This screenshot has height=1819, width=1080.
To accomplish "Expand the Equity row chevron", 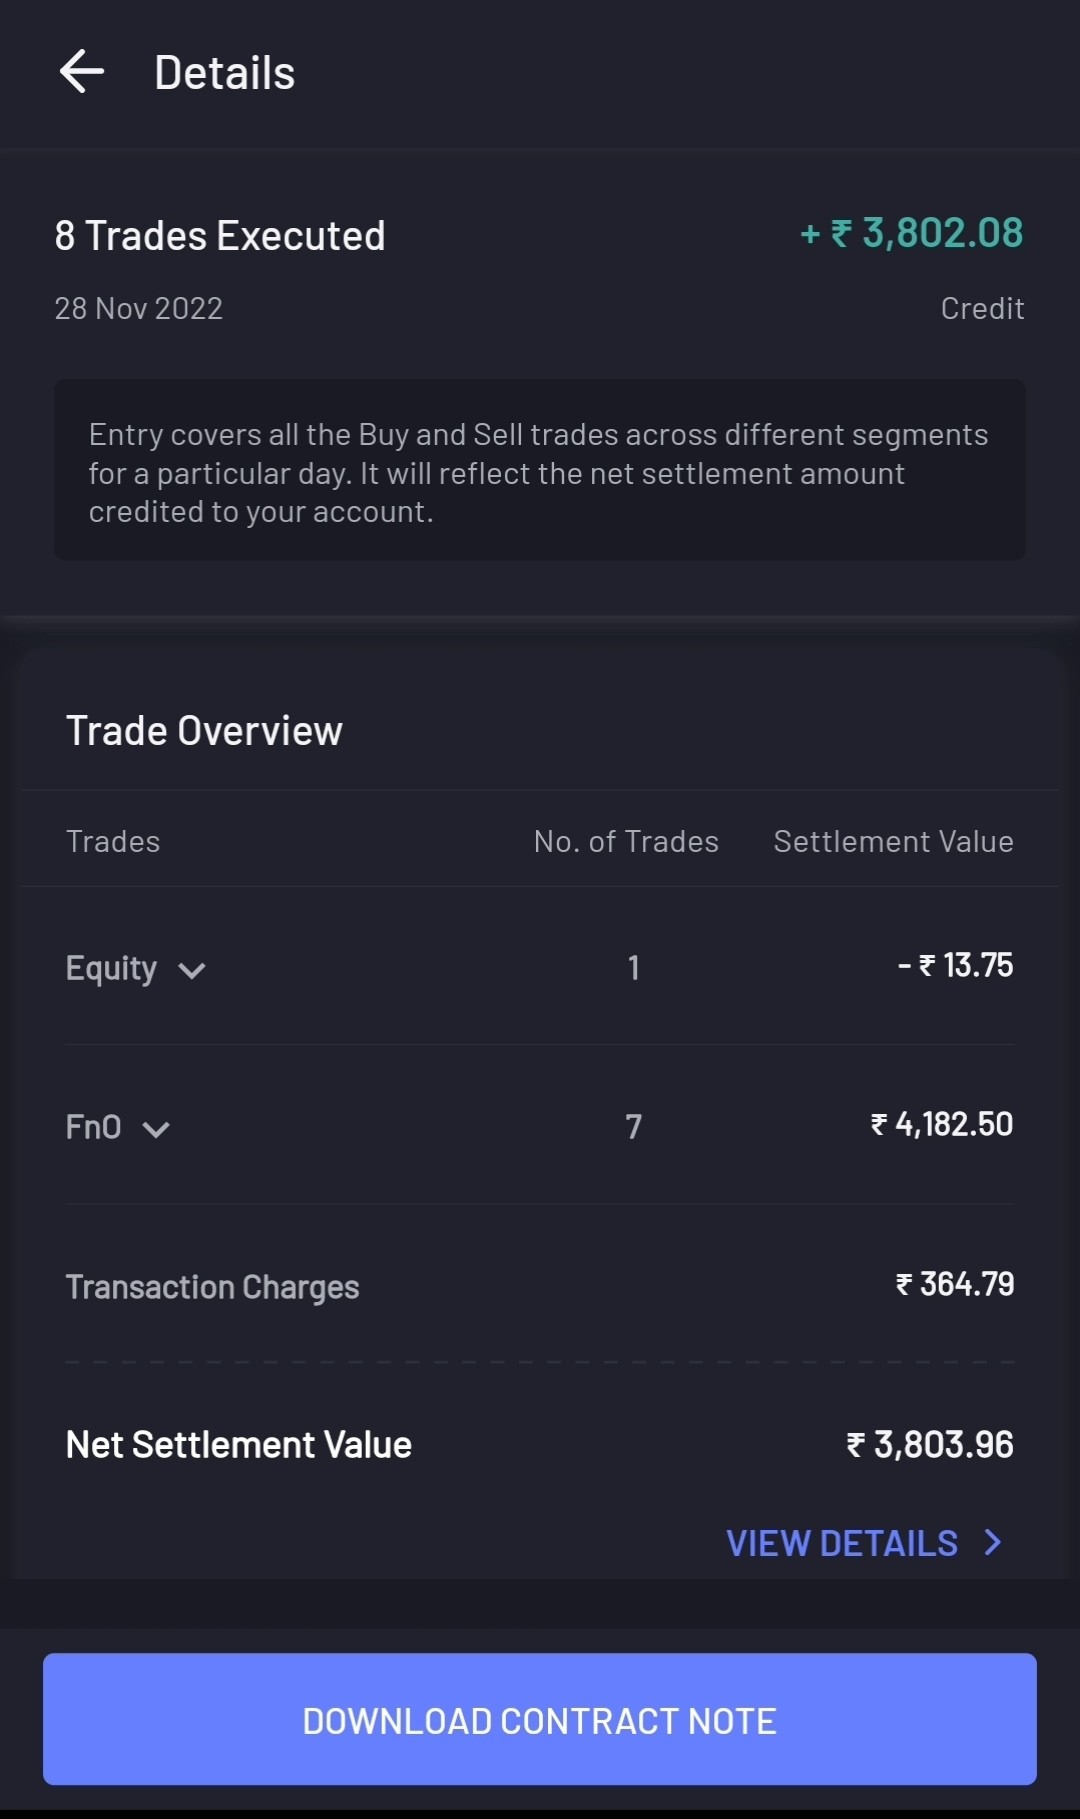I will pyautogui.click(x=191, y=970).
